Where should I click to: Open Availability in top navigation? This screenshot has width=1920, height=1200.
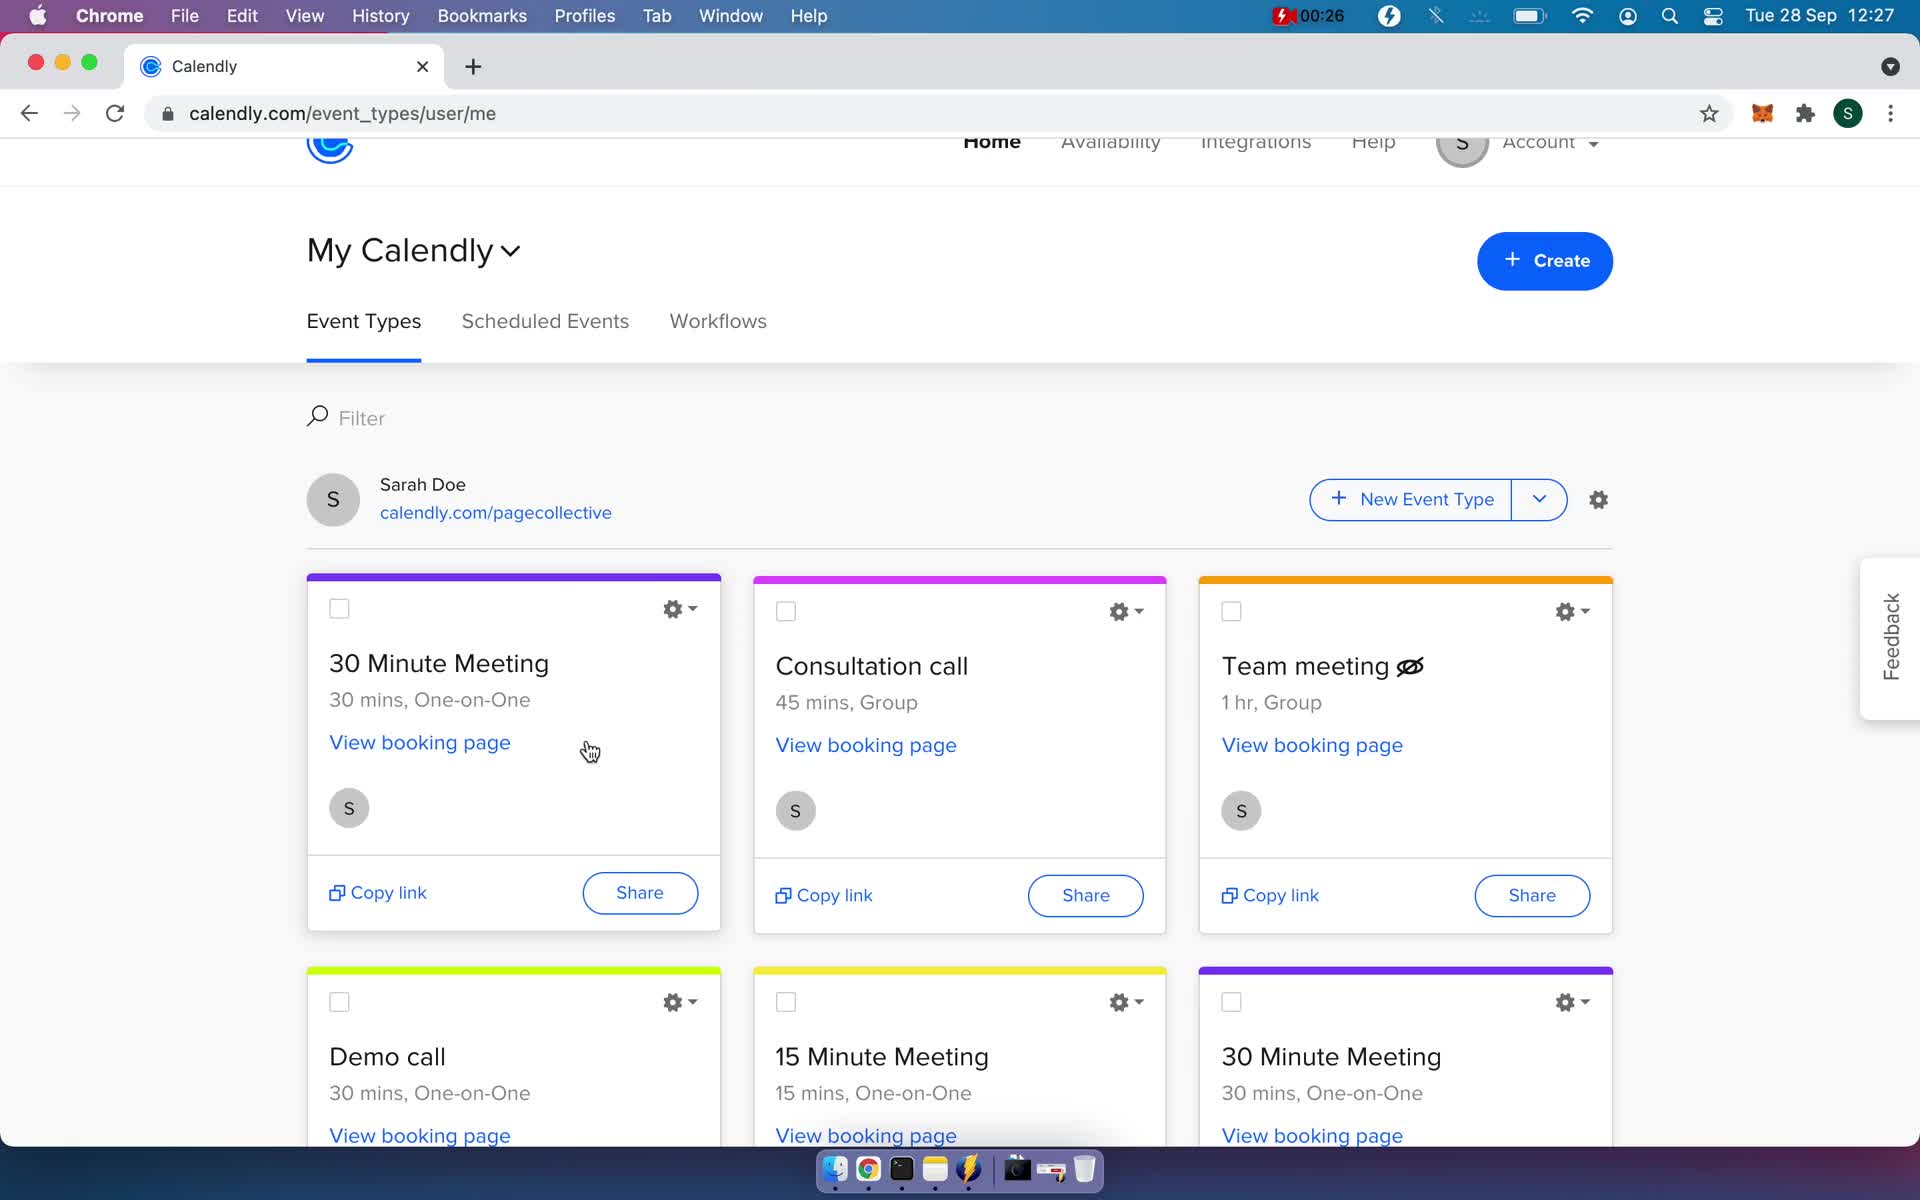click(1110, 144)
